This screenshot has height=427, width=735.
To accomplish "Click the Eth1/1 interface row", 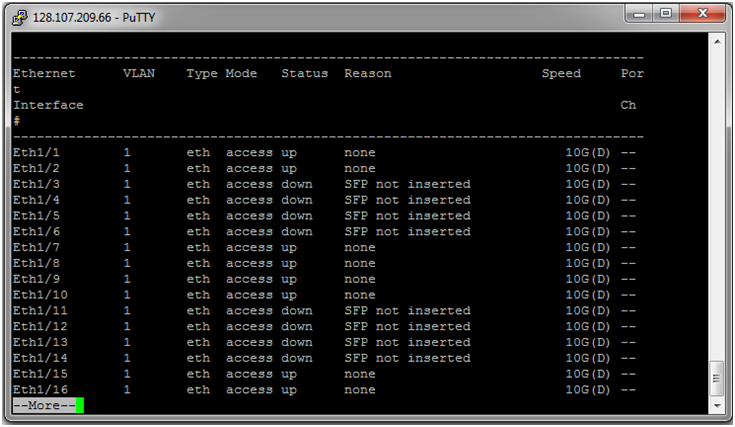I will 328,152.
